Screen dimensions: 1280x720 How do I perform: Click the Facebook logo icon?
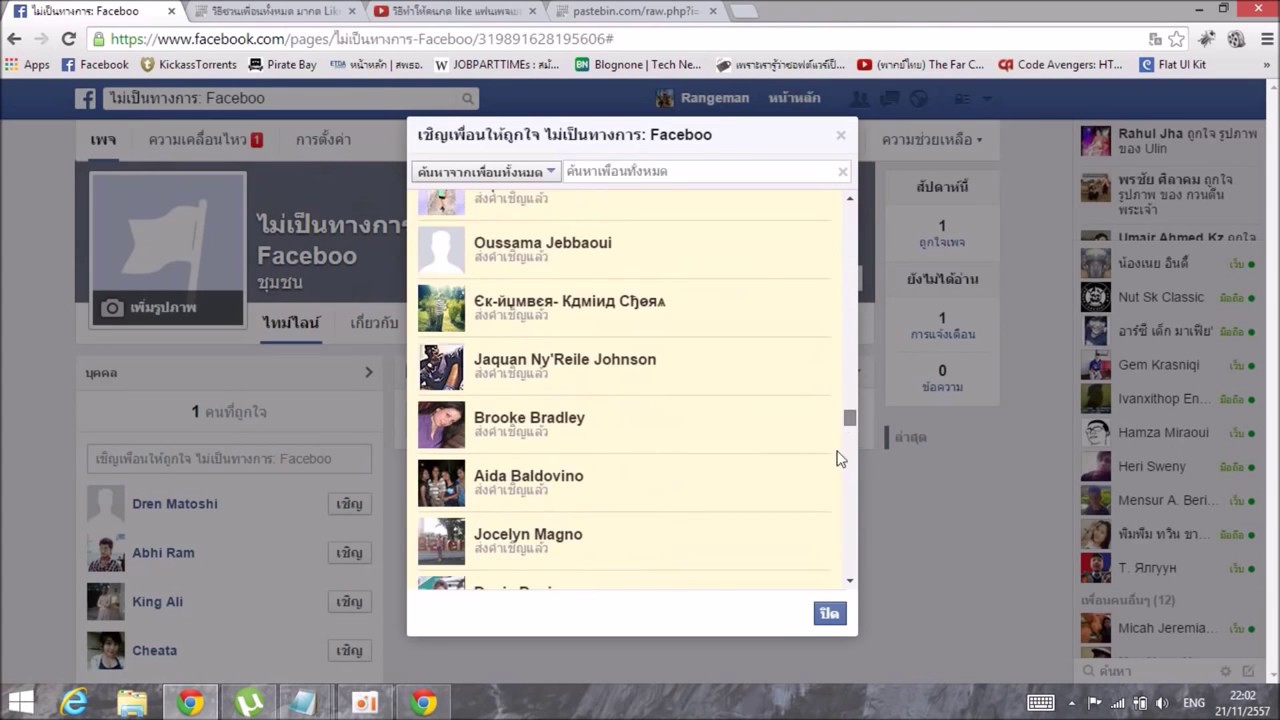(x=86, y=98)
